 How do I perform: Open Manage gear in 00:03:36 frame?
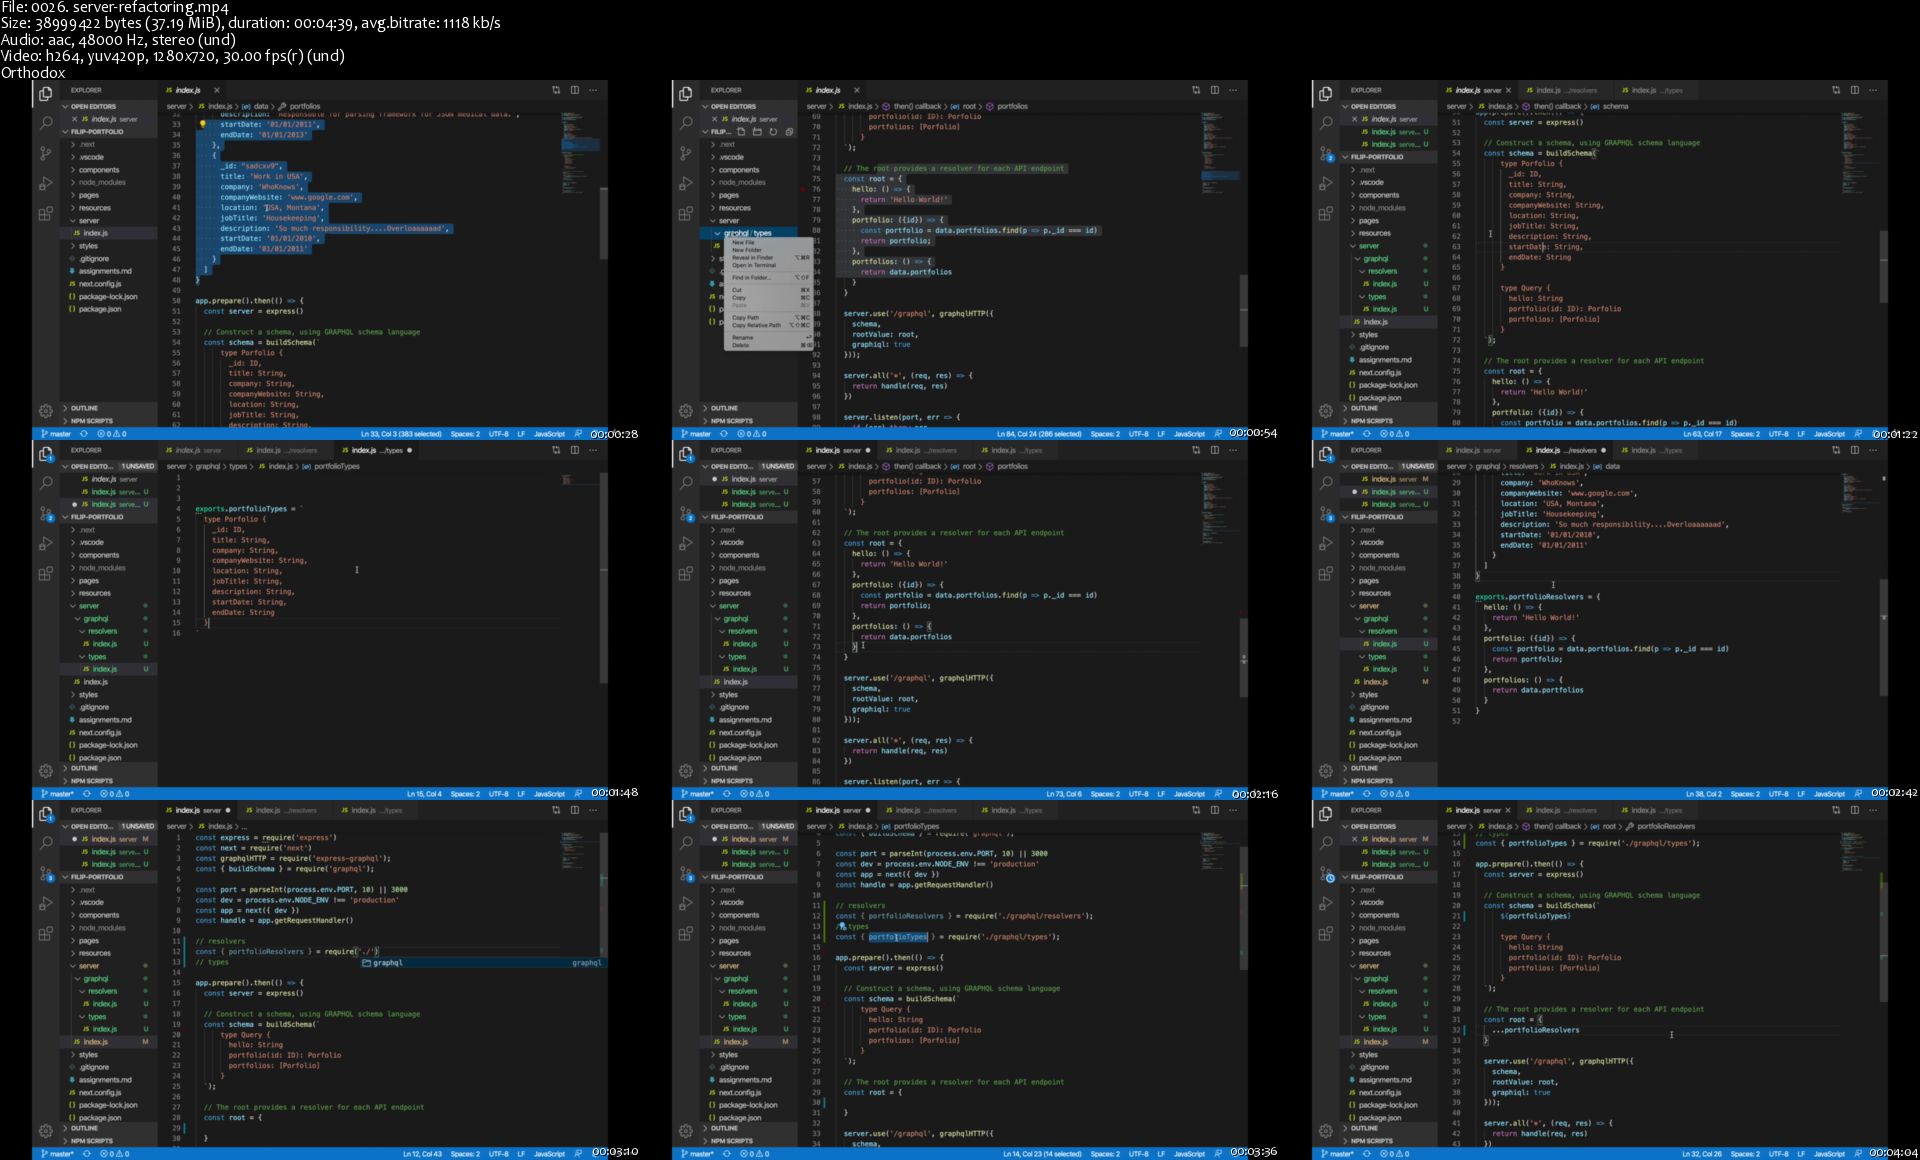[685, 1130]
